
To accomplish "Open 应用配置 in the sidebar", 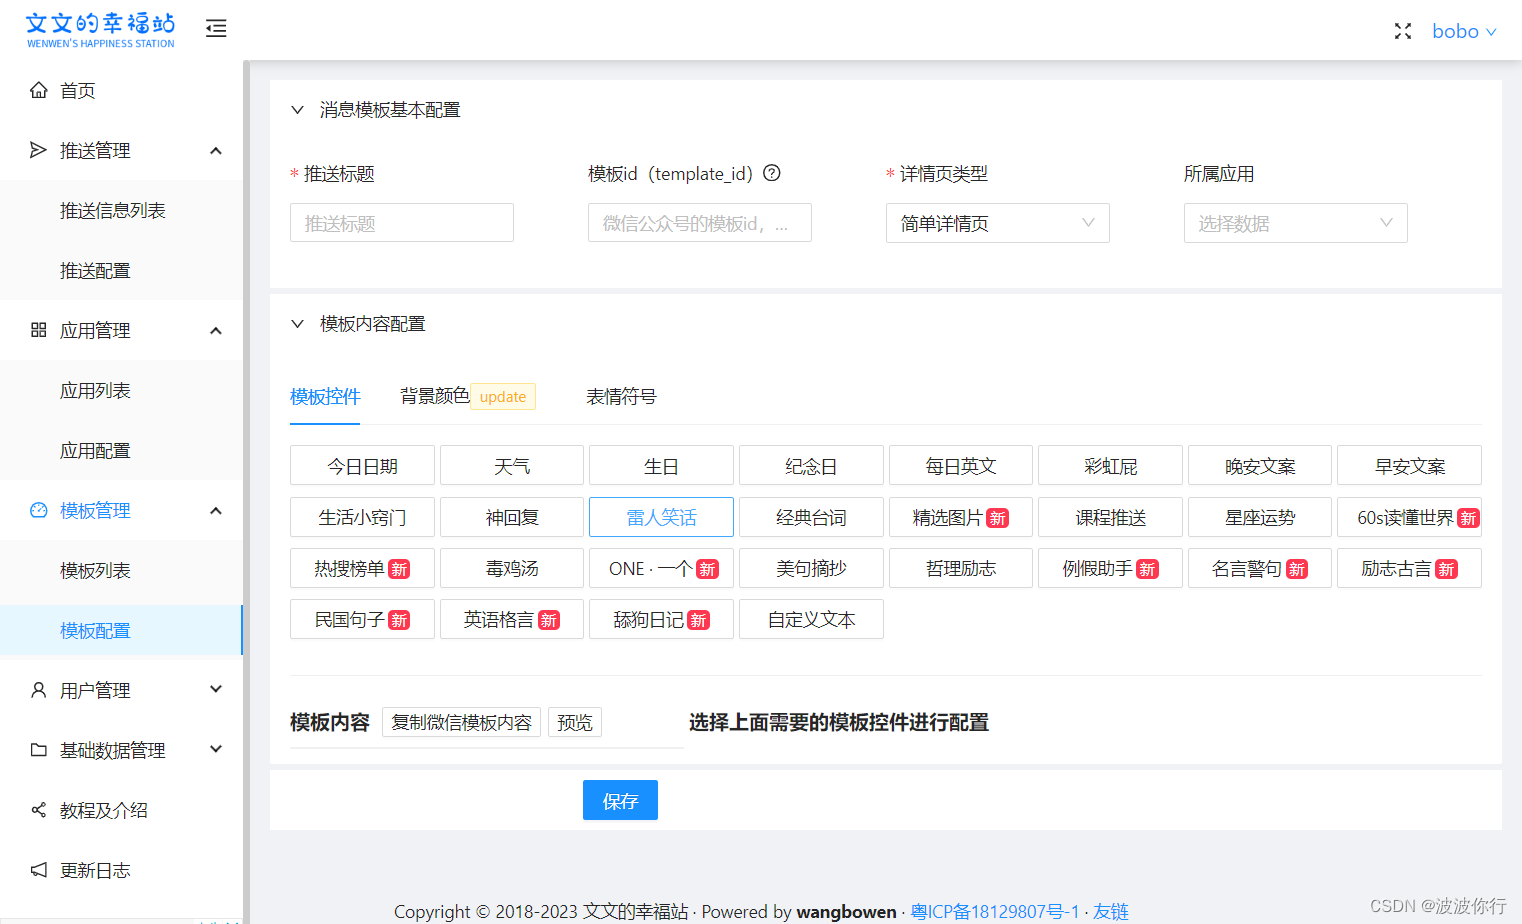I will tap(121, 450).
